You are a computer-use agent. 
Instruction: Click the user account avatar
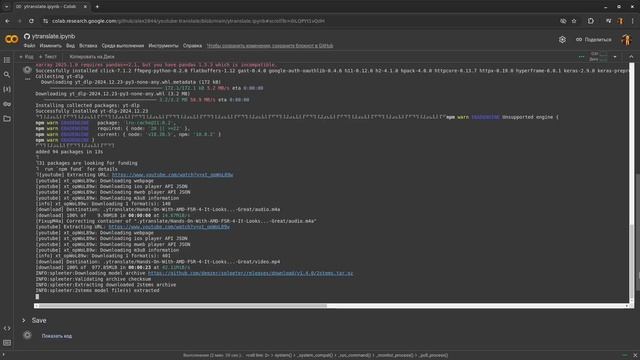[x=627, y=40]
